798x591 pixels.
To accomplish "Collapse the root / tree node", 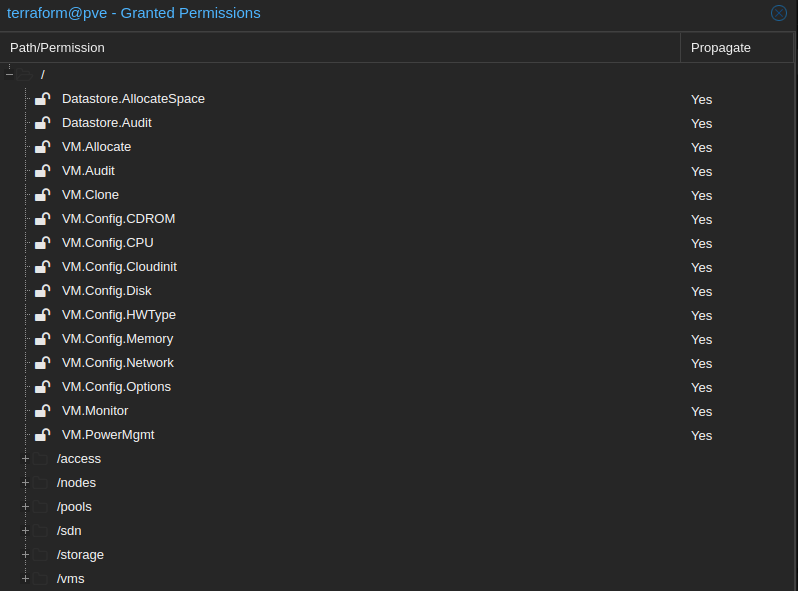I will (x=9, y=75).
